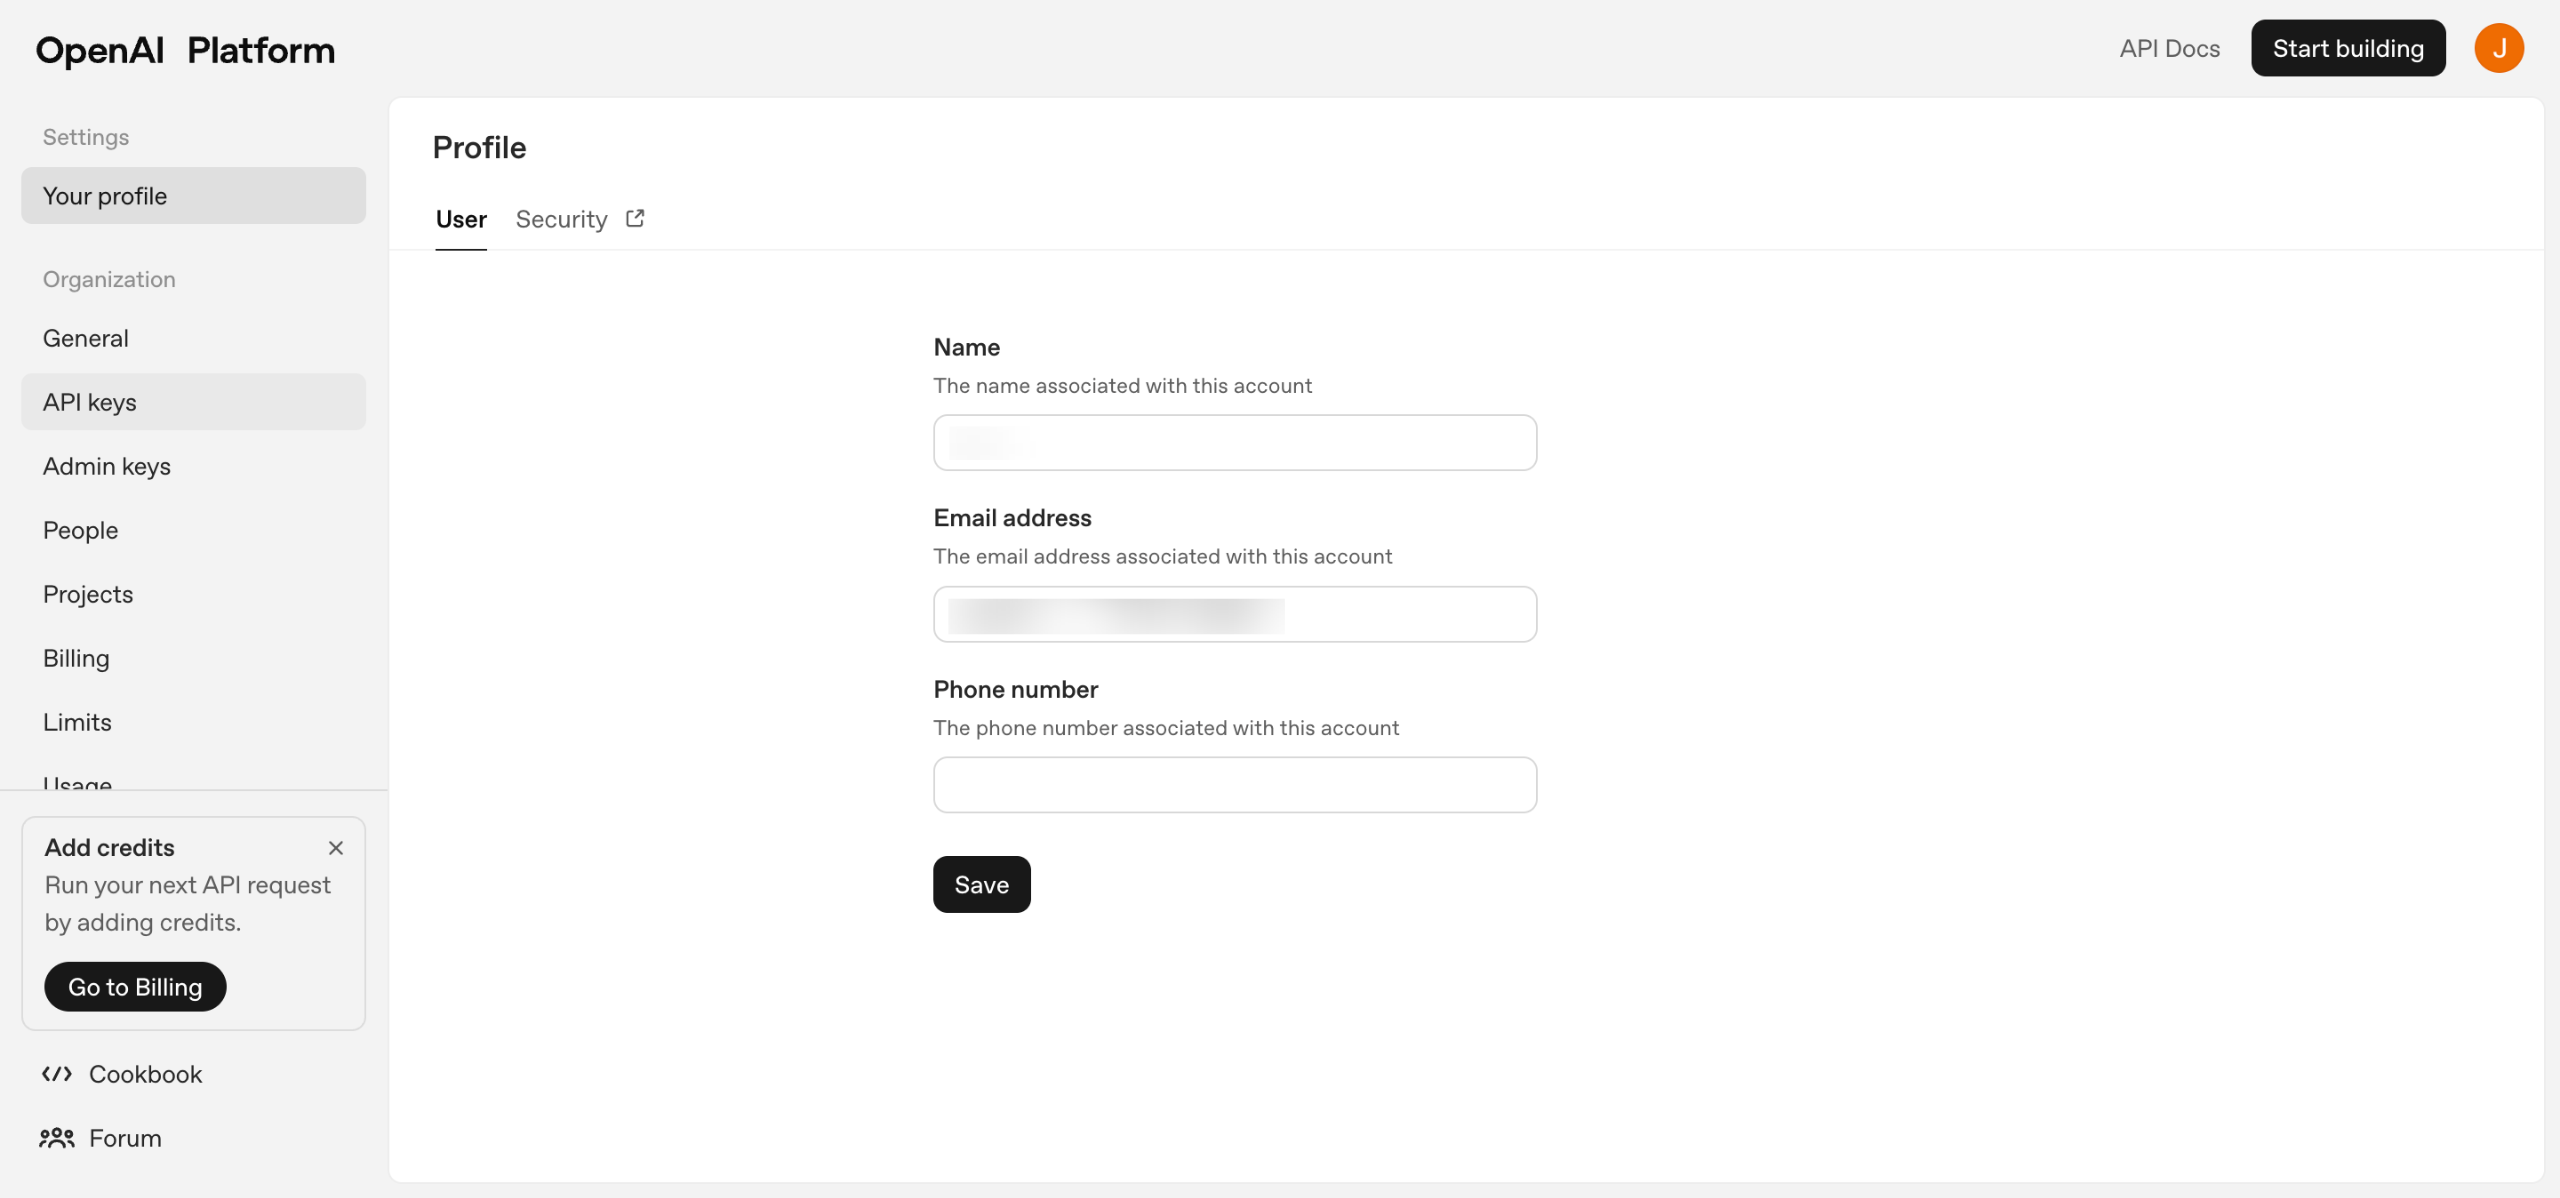Switch to the User tab

(461, 219)
